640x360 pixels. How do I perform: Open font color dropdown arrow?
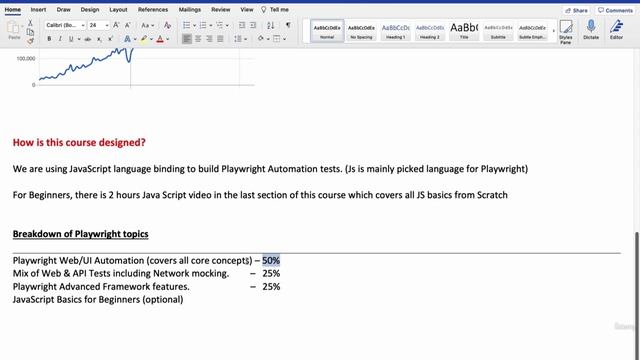(168, 39)
